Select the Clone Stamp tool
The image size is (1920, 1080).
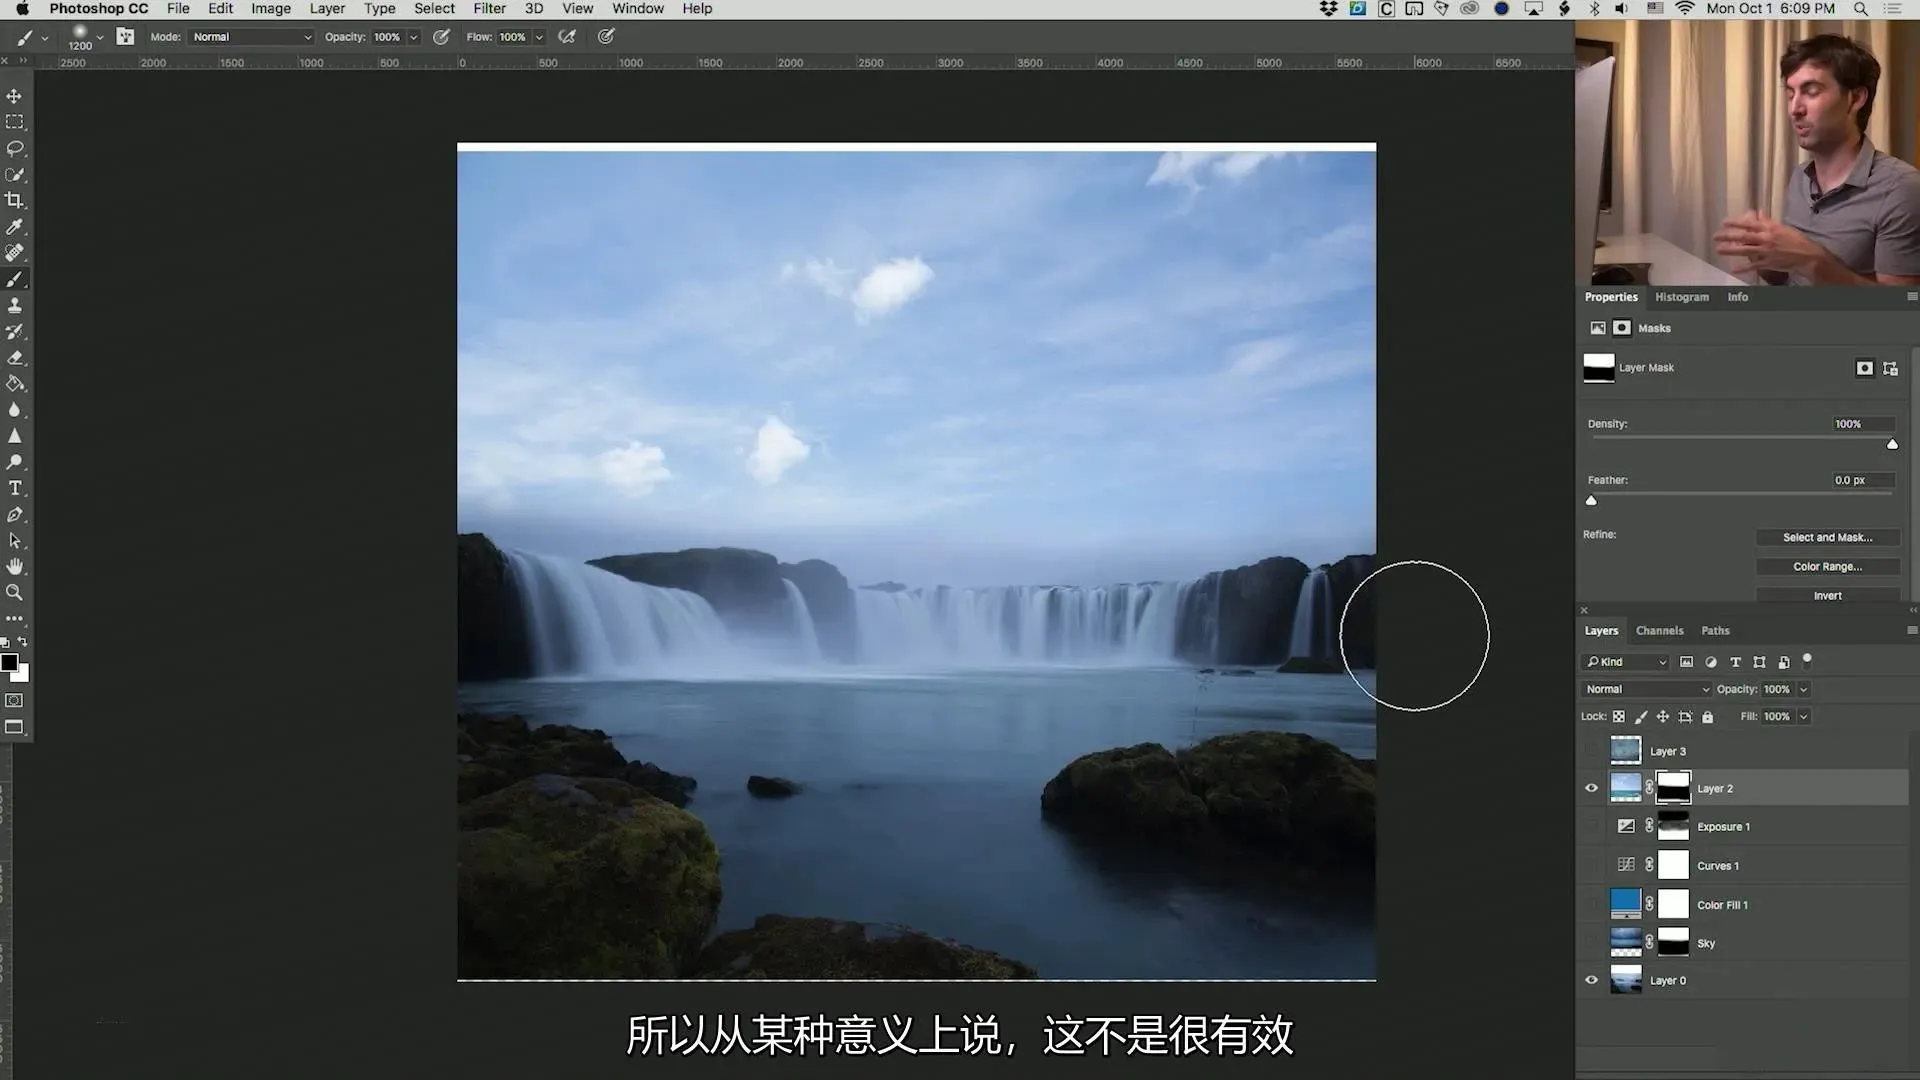tap(14, 305)
